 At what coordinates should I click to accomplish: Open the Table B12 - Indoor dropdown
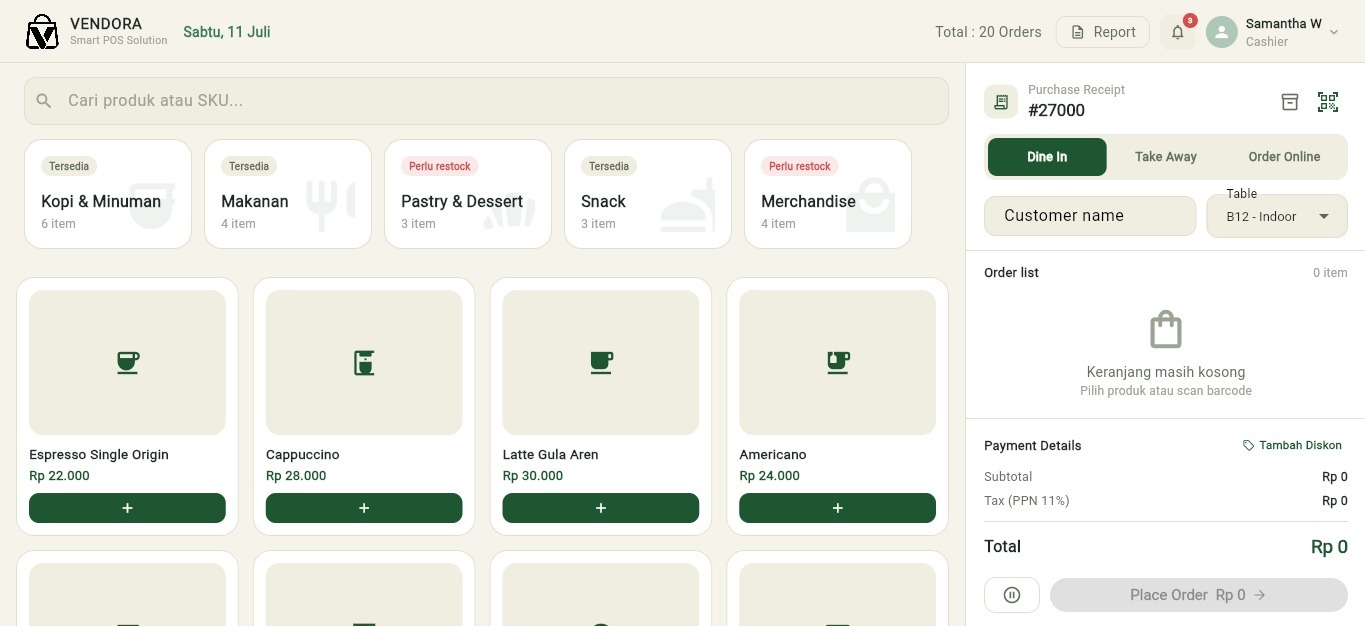click(x=1277, y=216)
